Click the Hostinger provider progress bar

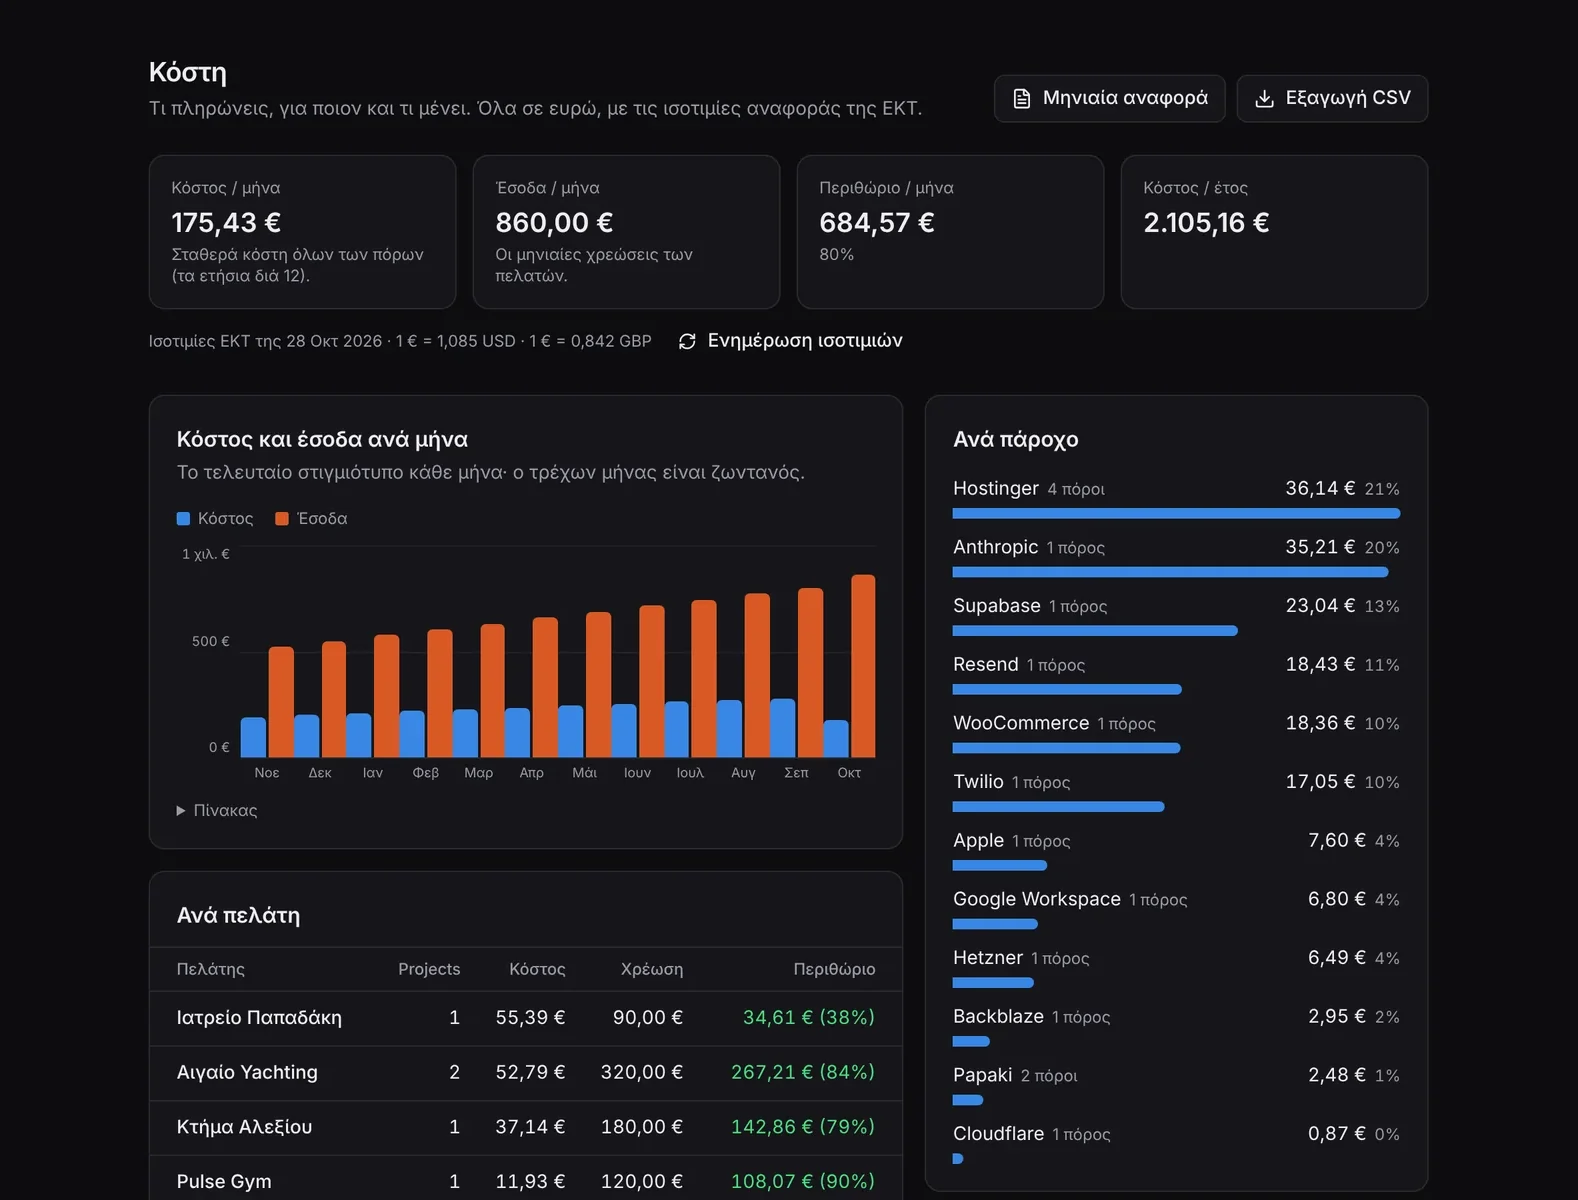(1176, 513)
